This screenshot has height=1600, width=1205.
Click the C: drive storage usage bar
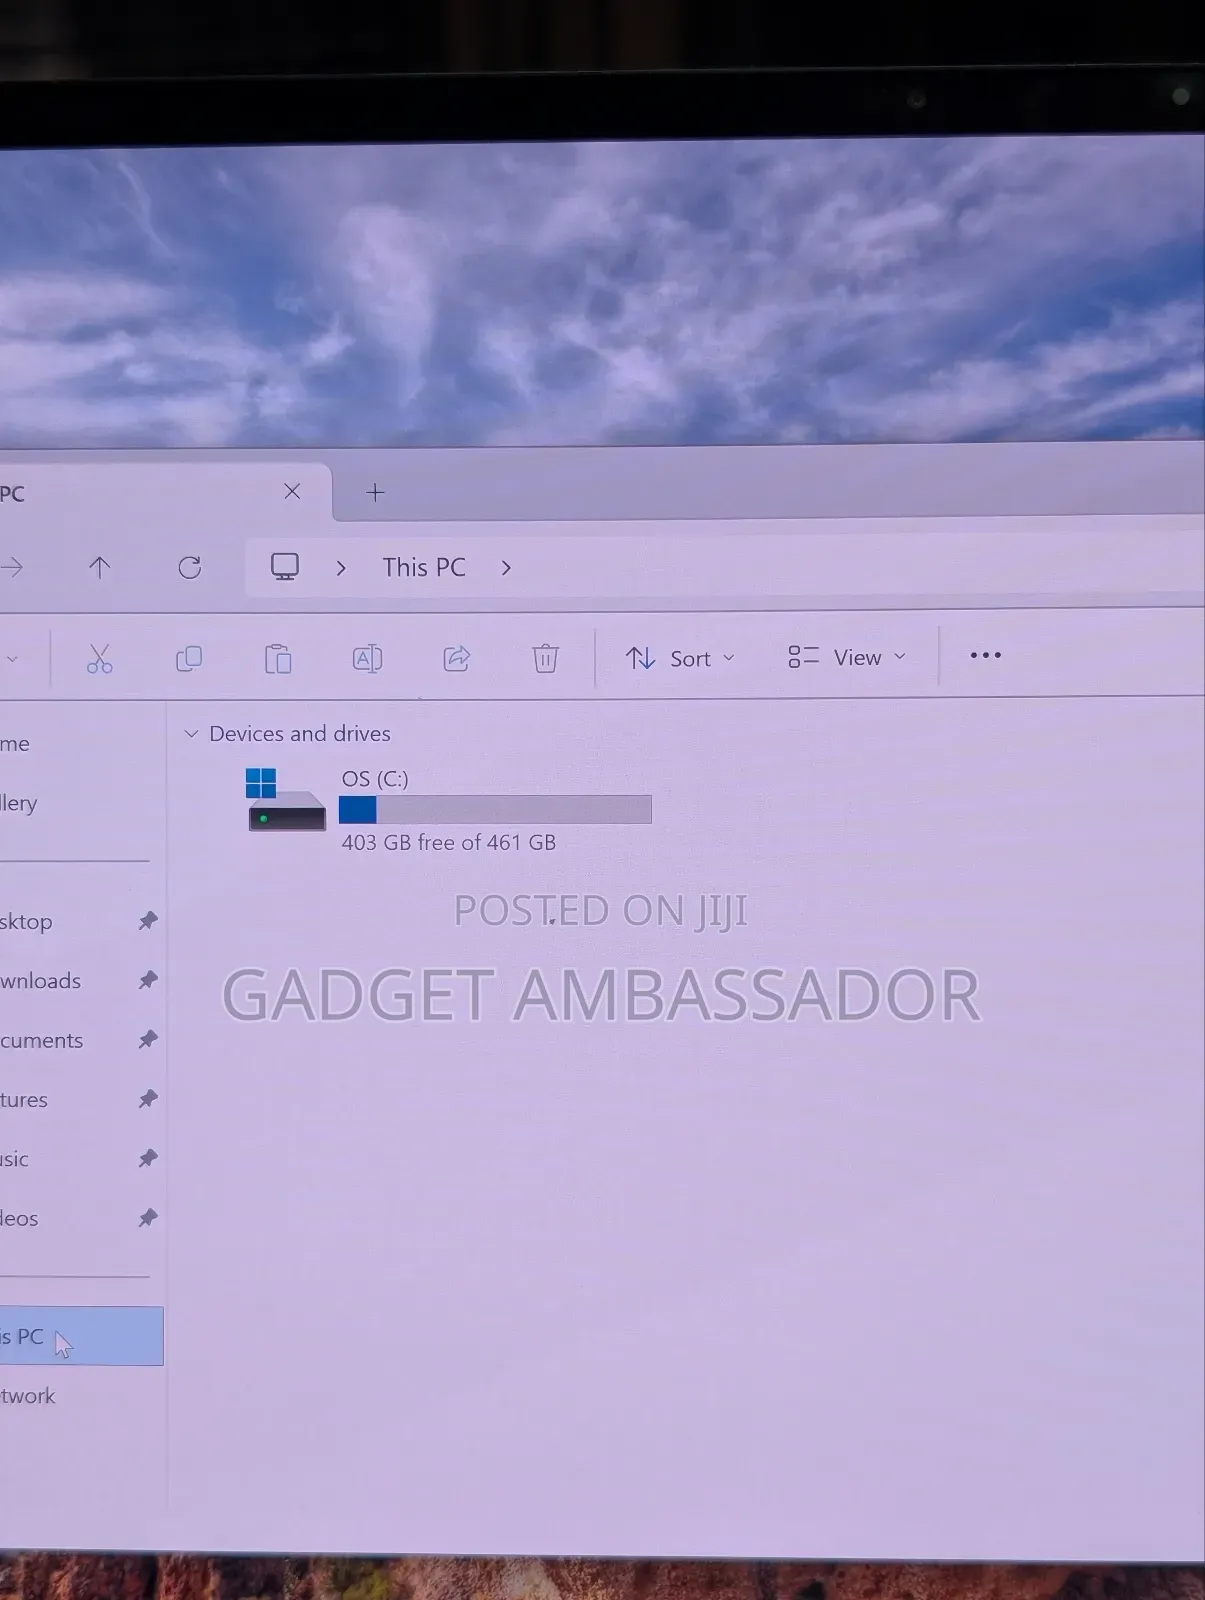pos(495,809)
